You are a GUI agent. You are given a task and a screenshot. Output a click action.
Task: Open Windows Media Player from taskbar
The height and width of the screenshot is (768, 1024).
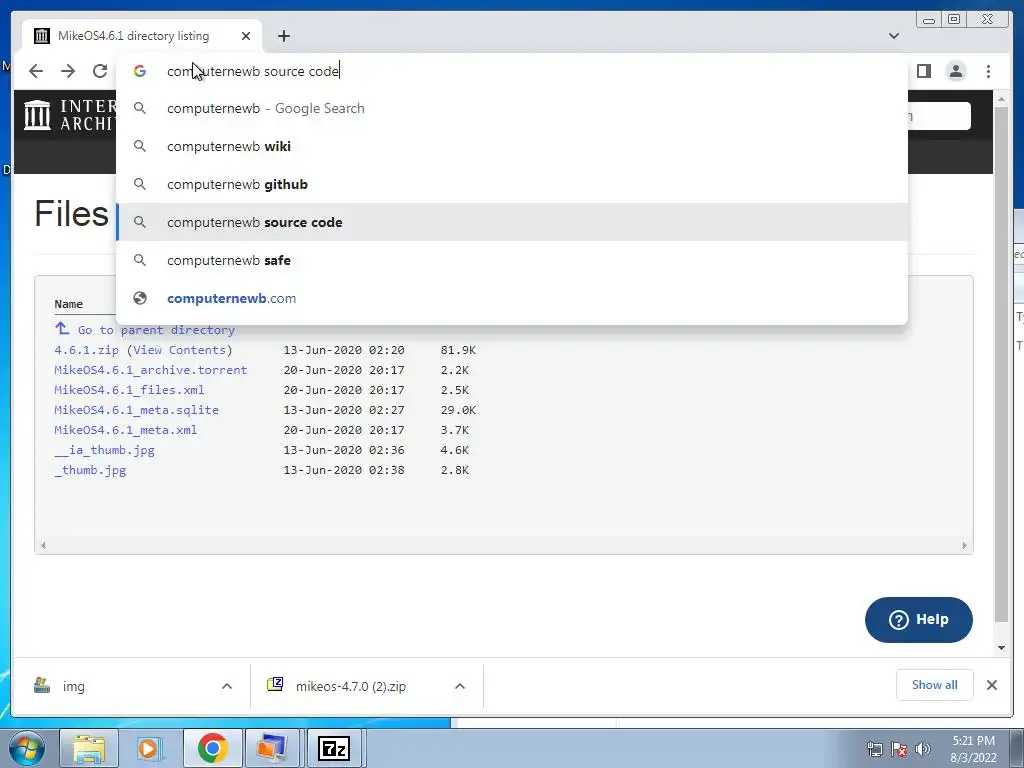[148, 748]
